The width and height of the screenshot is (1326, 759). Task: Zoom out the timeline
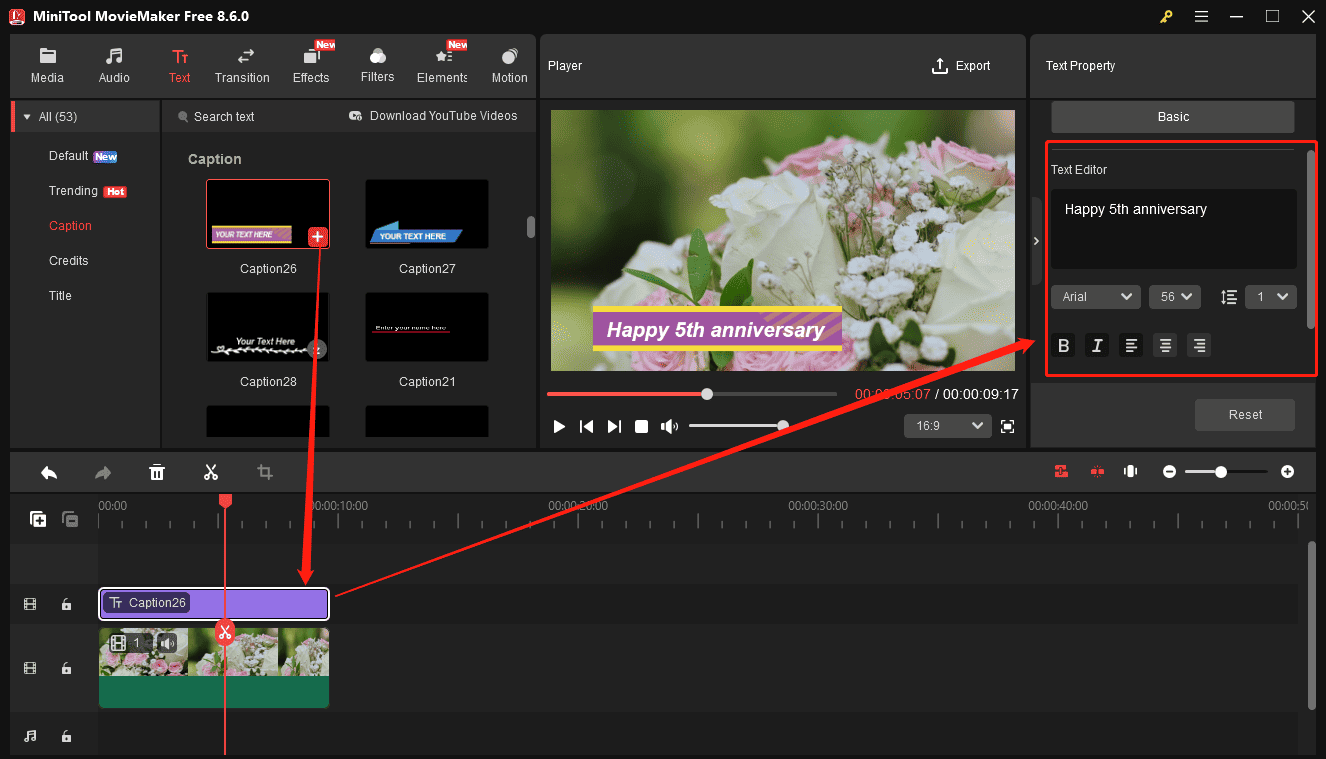[x=1169, y=471]
